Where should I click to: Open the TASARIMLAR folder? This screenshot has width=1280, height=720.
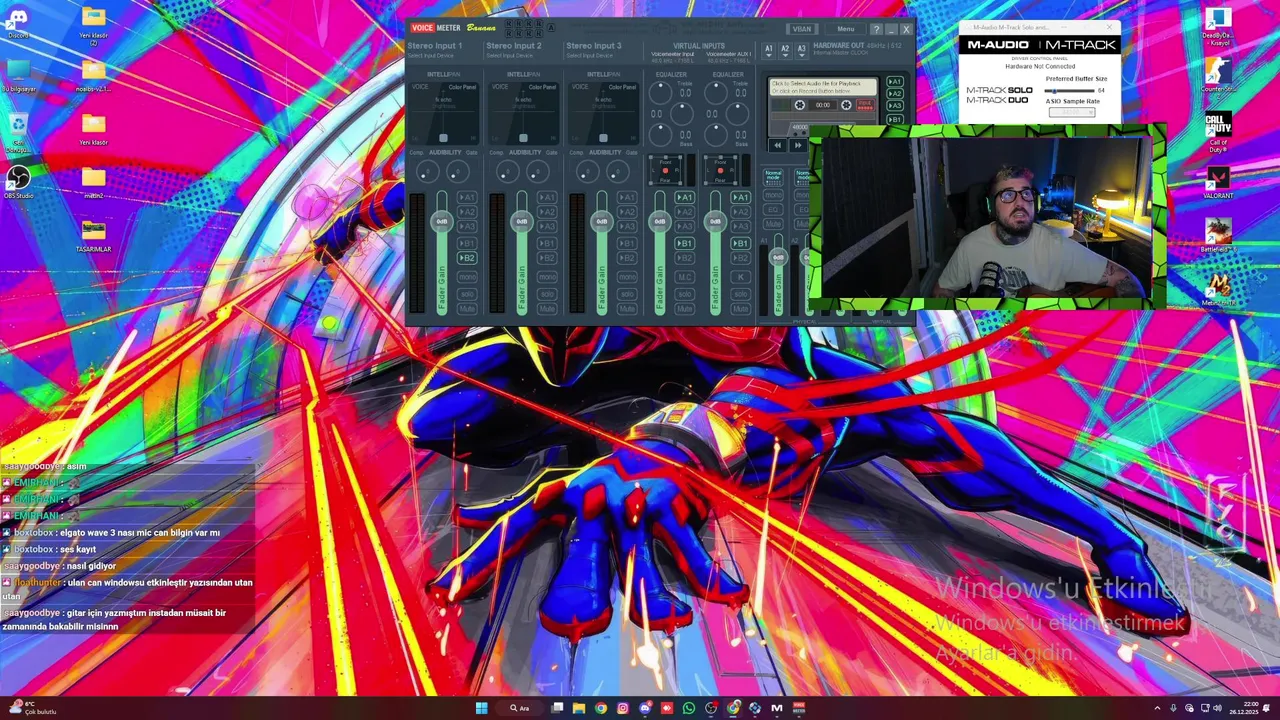click(93, 236)
